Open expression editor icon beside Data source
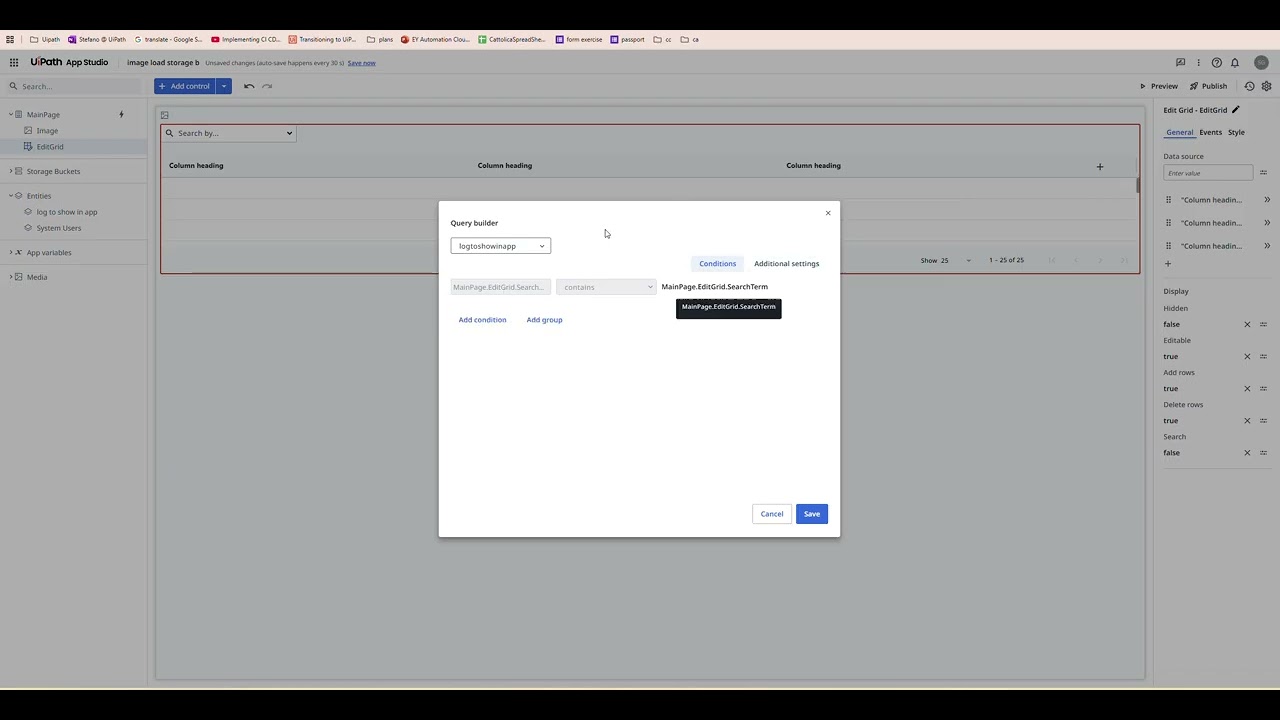Image resolution: width=1280 pixels, height=720 pixels. [1263, 173]
